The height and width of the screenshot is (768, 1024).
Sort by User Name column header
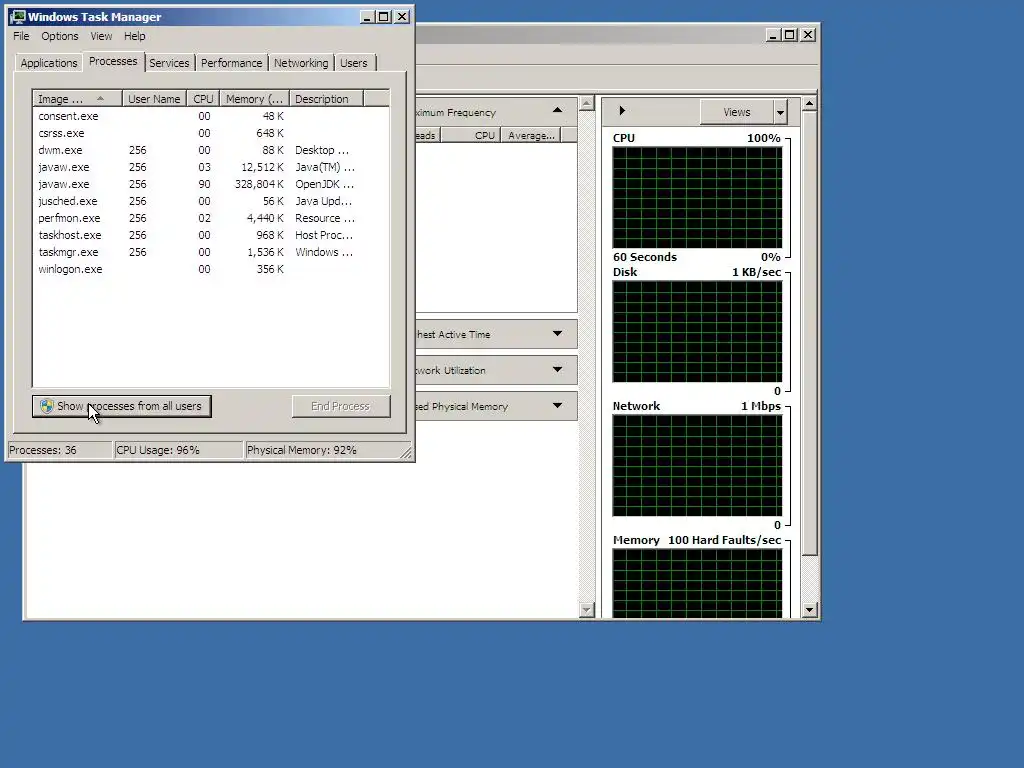pyautogui.click(x=154, y=99)
